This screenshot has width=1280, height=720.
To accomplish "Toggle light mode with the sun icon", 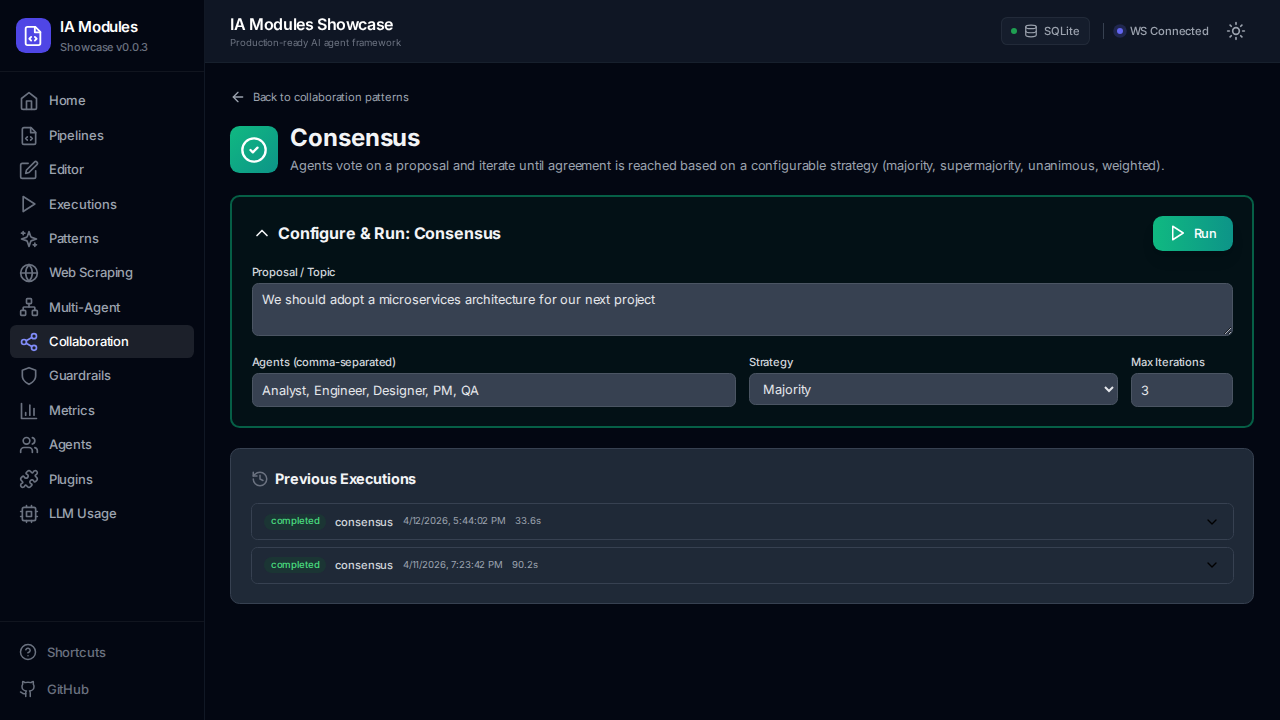I will [x=1236, y=31].
